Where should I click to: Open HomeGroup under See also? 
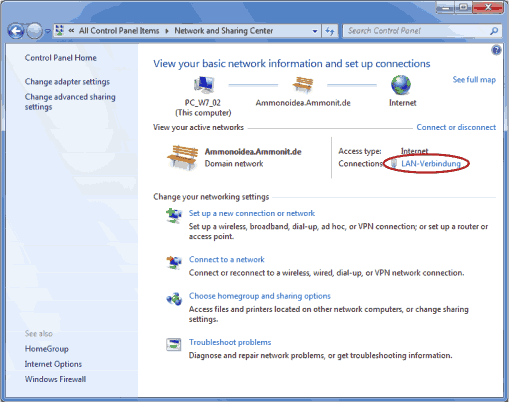click(47, 349)
